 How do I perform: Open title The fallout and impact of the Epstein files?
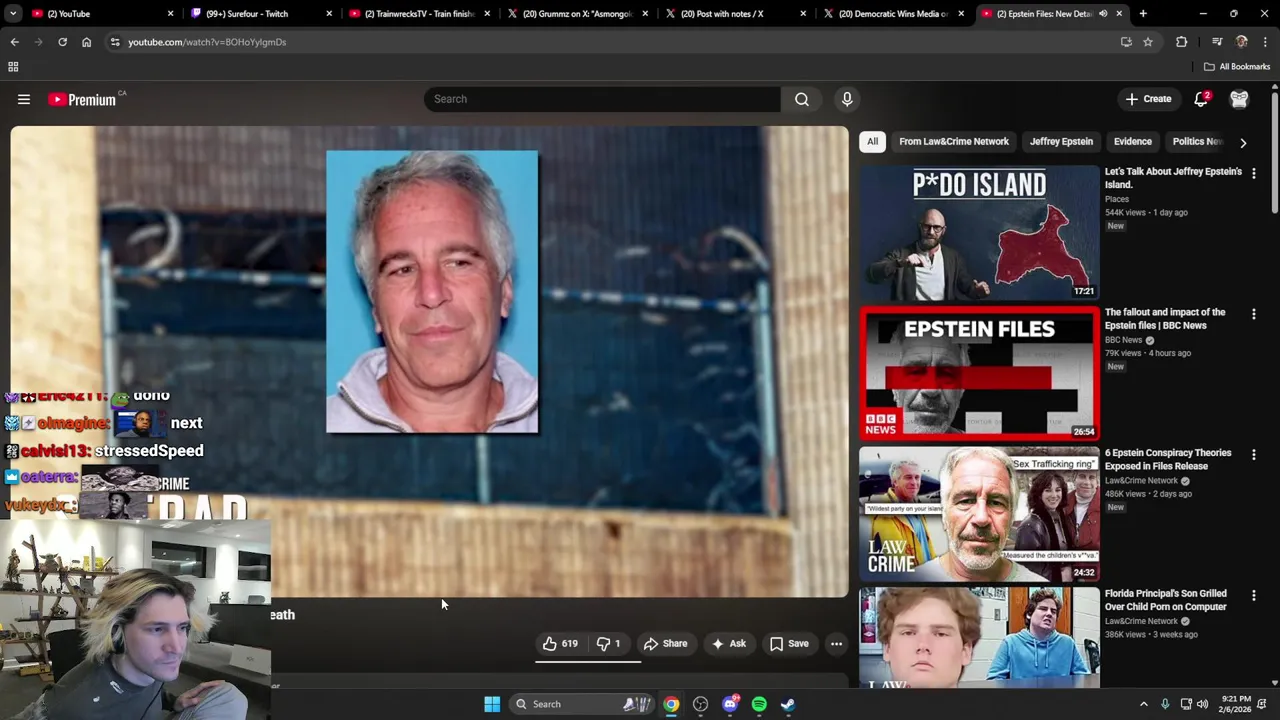click(x=1165, y=319)
